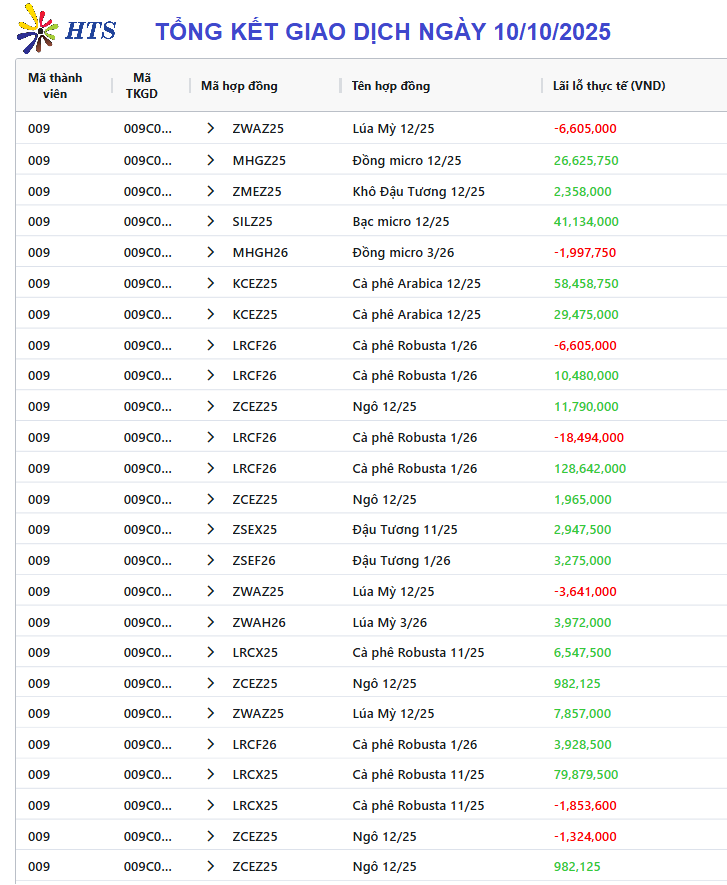Click the Mã TKGD column header

[x=142, y=86]
